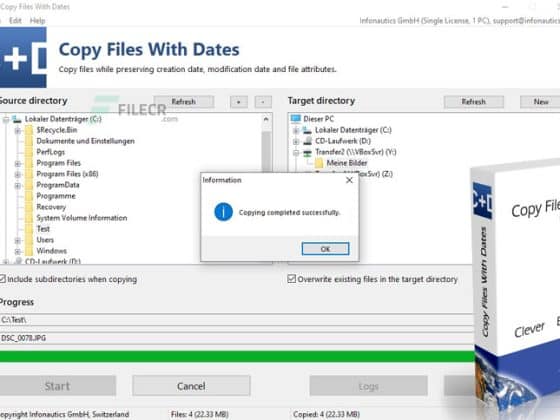Viewport: 560px width, 420px height.
Task: Expand CD-Laufwerk (D:) in target tree
Action: (x=296, y=141)
